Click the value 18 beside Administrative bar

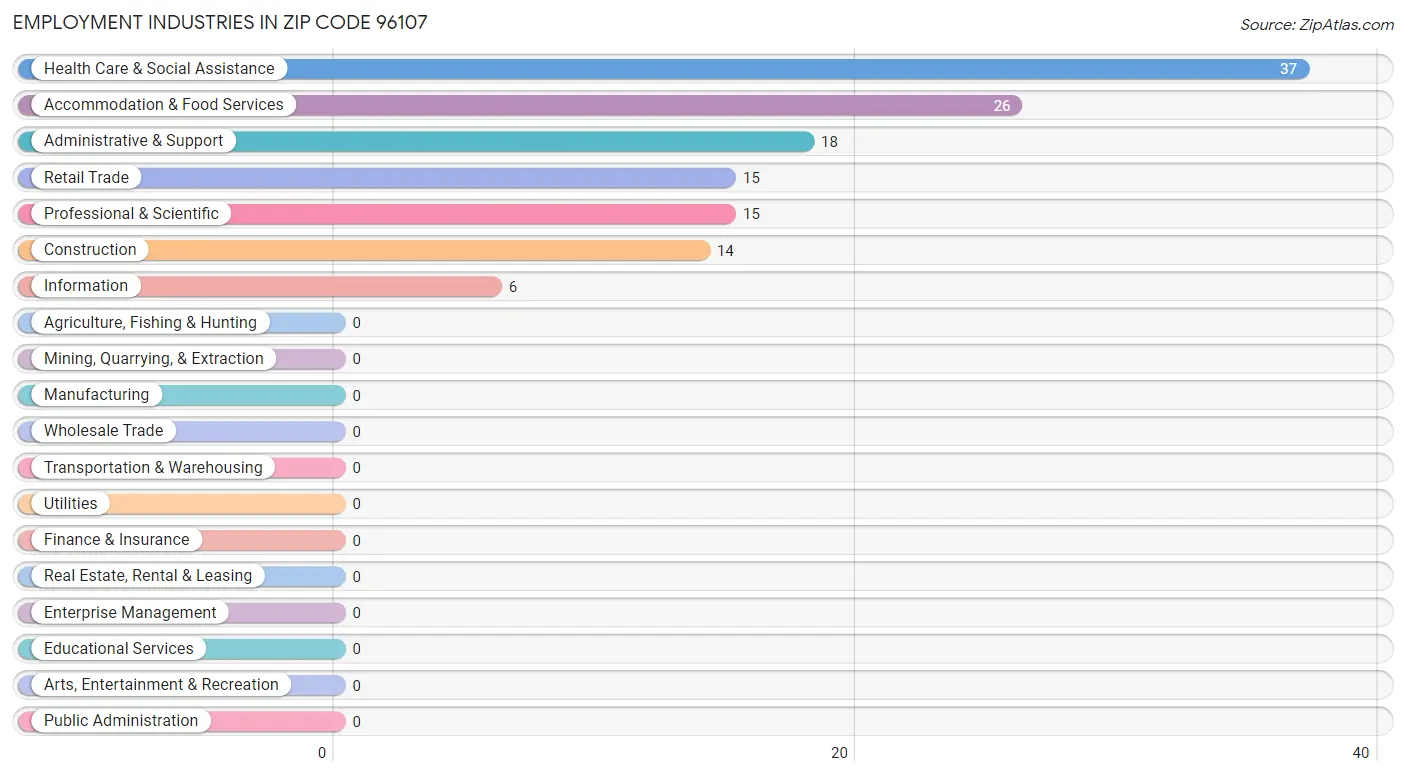tap(829, 142)
